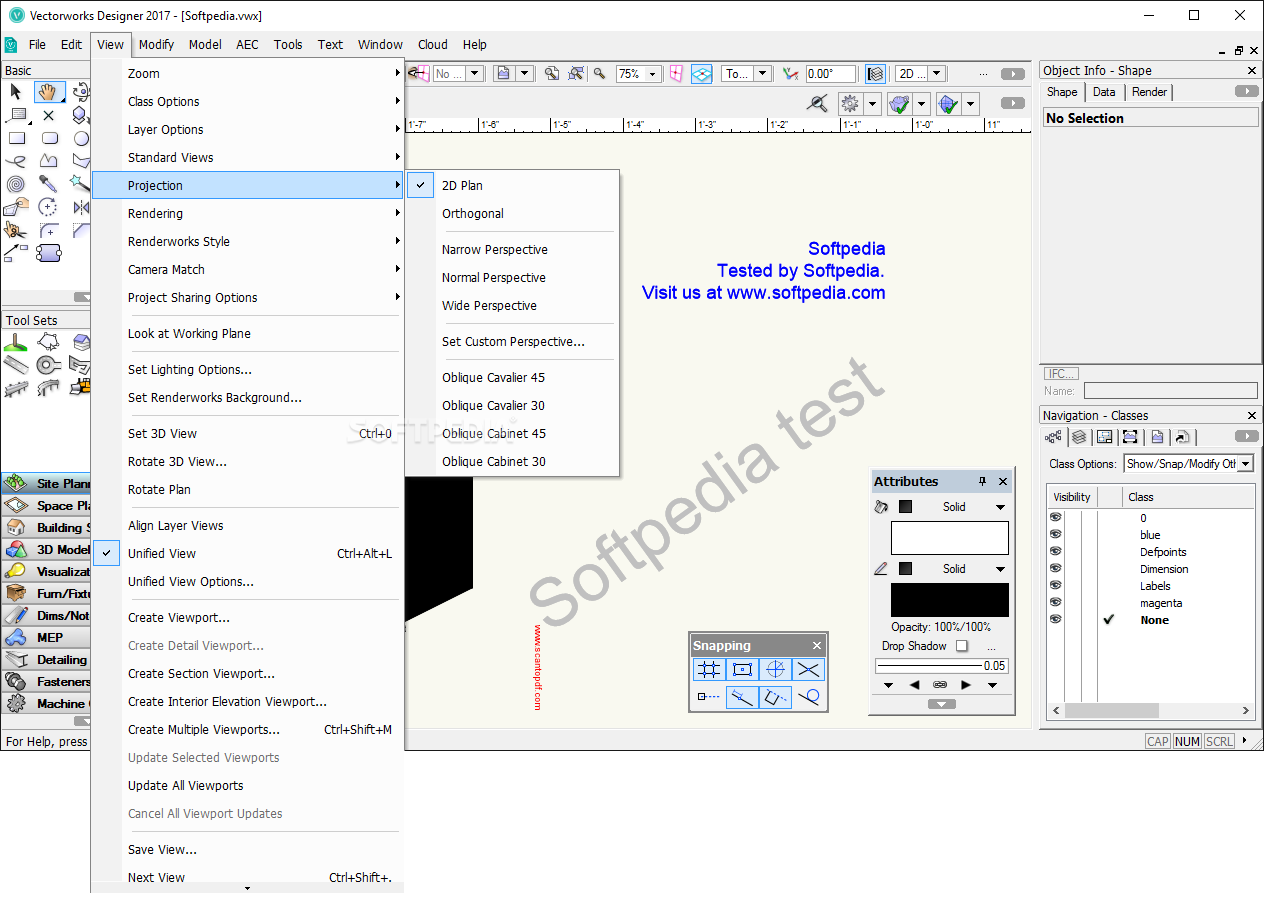Select the Rectangle tool in Basic palette
1264x899 pixels.
16,138
